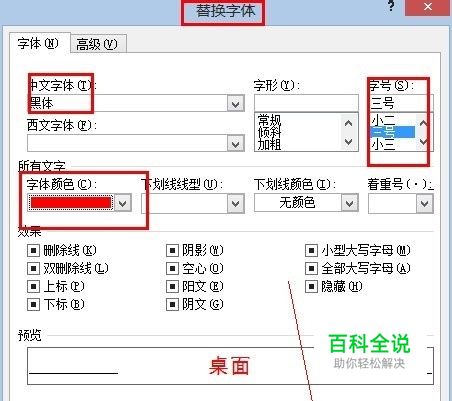This screenshot has height=401, width=452.
Task: Close the 替换字体 dialog
Action: coord(428,7)
